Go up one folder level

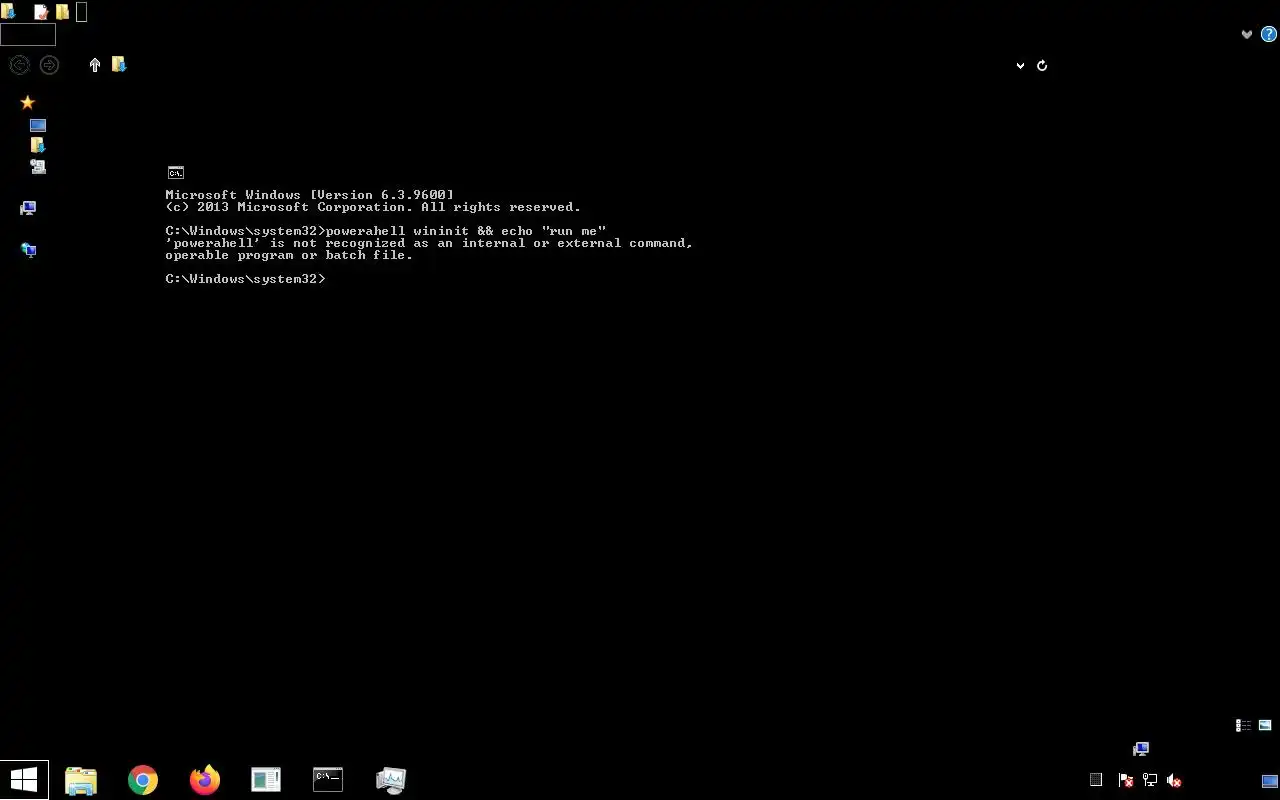(x=95, y=65)
